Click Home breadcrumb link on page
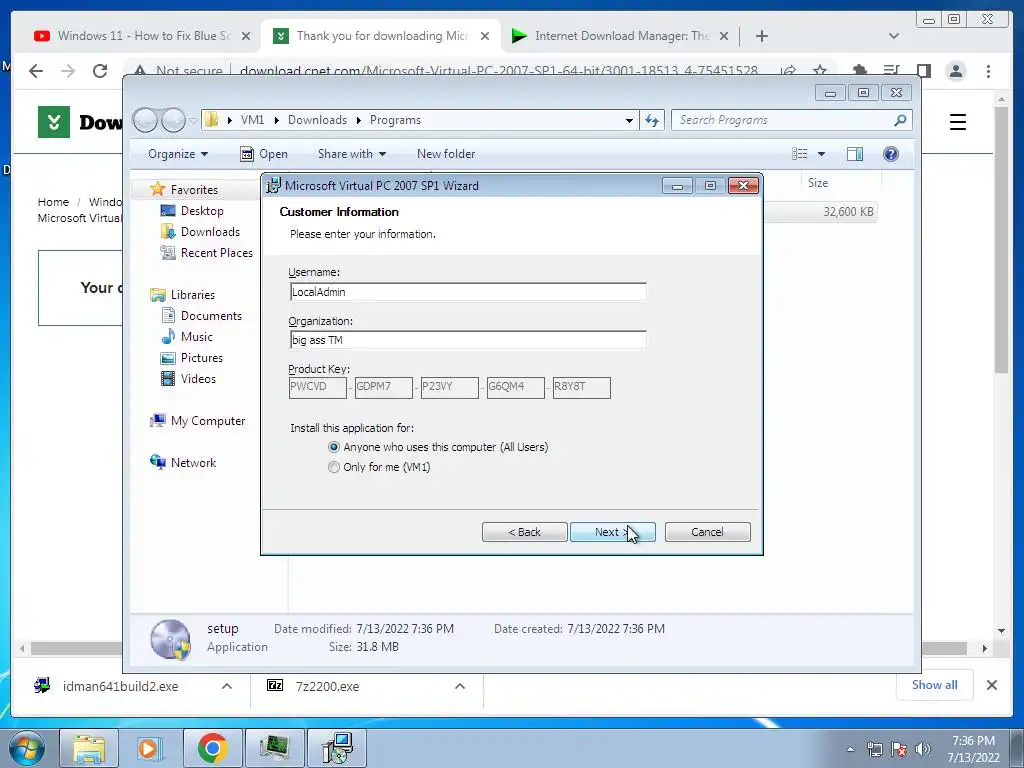 coord(53,202)
